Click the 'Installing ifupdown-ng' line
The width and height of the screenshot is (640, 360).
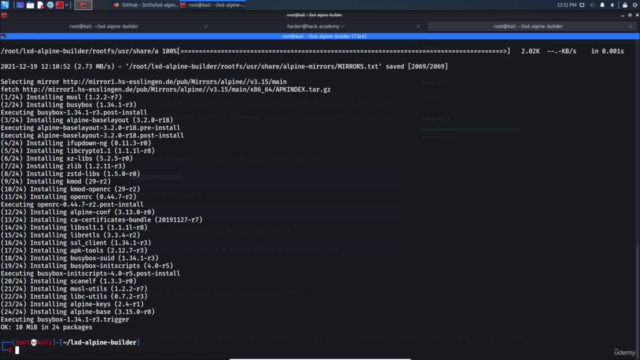(x=76, y=143)
